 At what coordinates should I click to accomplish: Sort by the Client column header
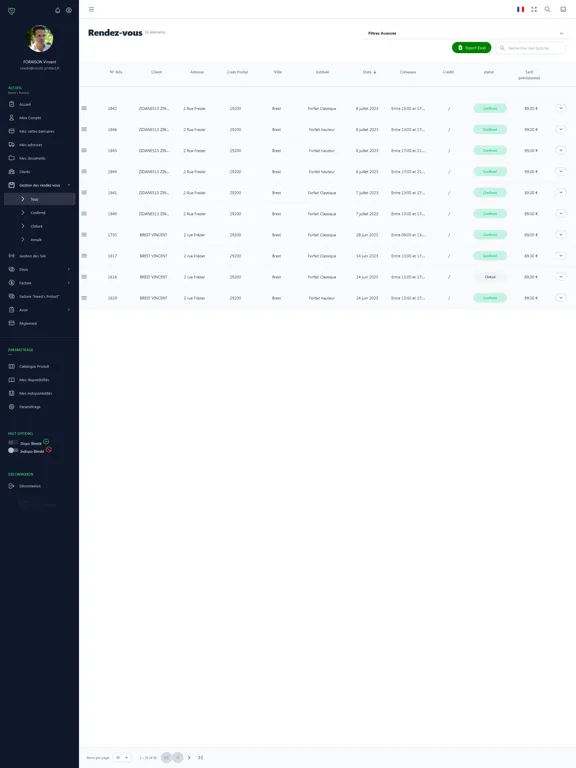156,72
